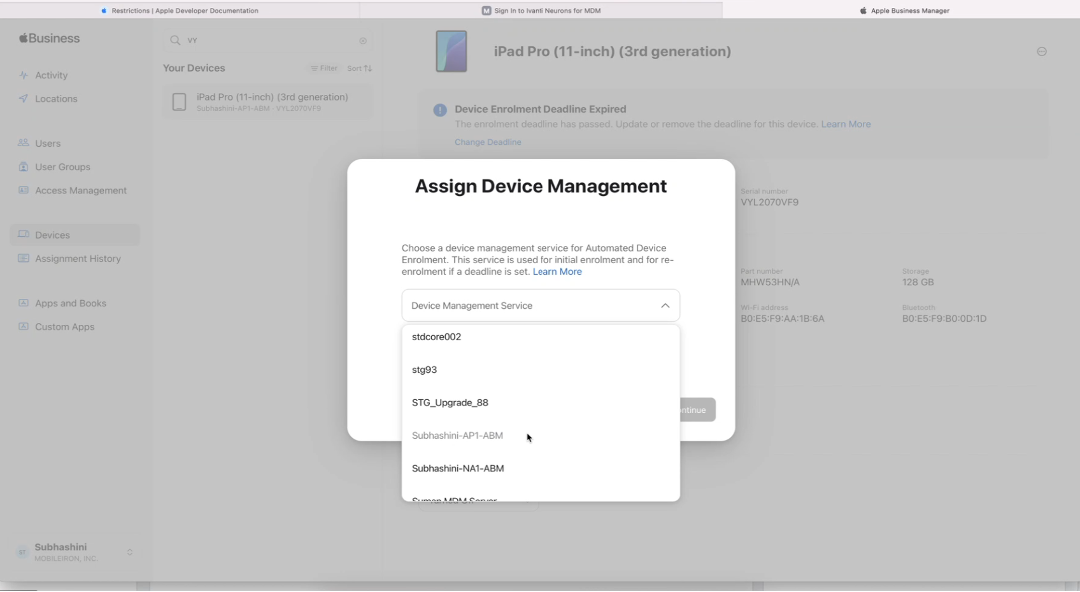Screen dimensions: 1080x592
Task: Click the device actions circle icon top-right
Action: coord(1041,50)
